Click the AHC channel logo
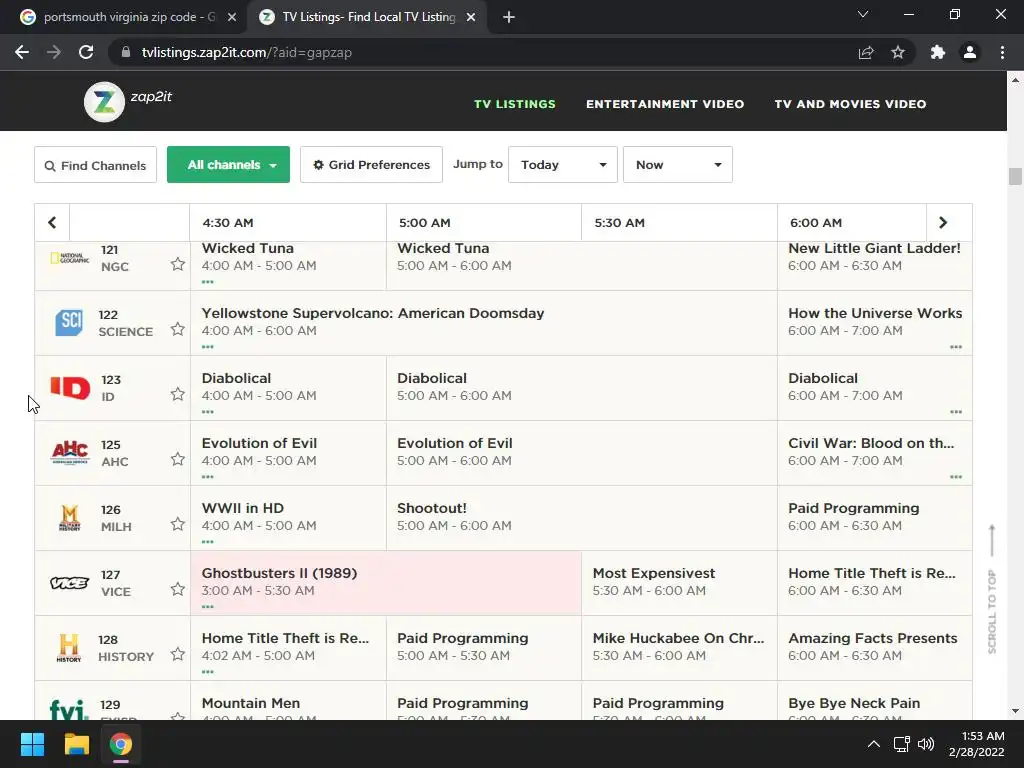 (70, 452)
